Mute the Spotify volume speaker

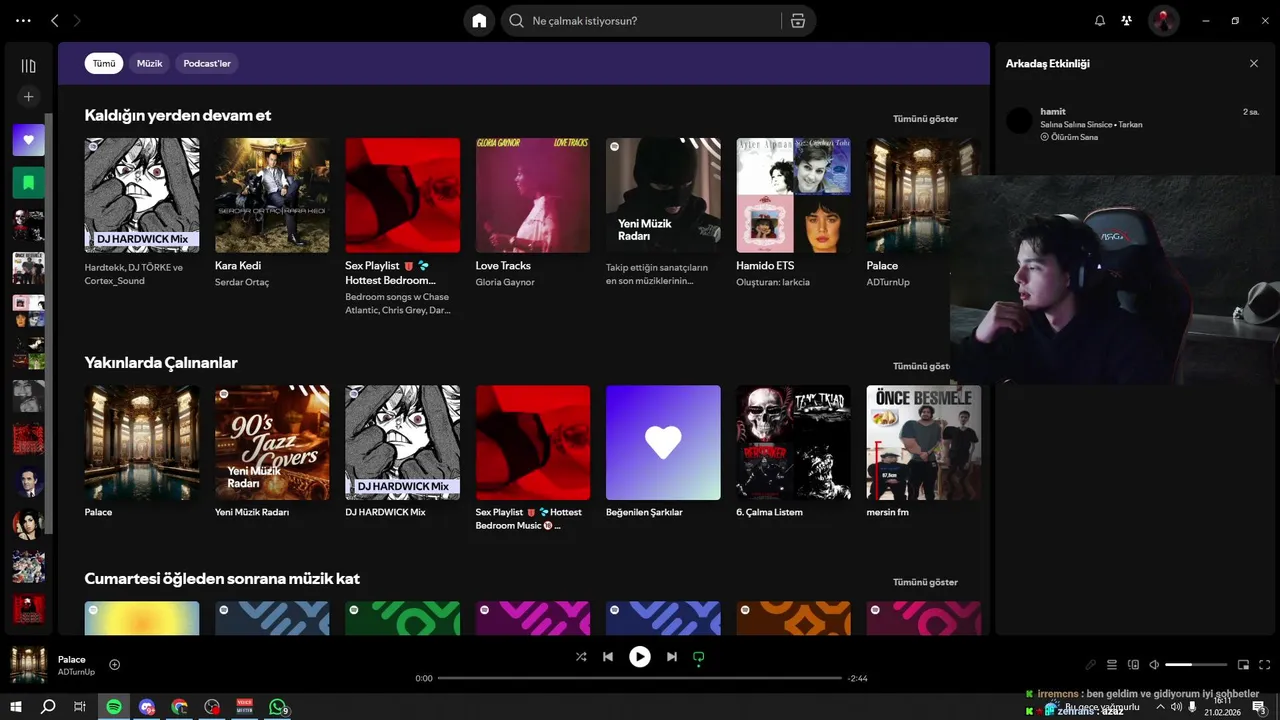tap(1154, 665)
